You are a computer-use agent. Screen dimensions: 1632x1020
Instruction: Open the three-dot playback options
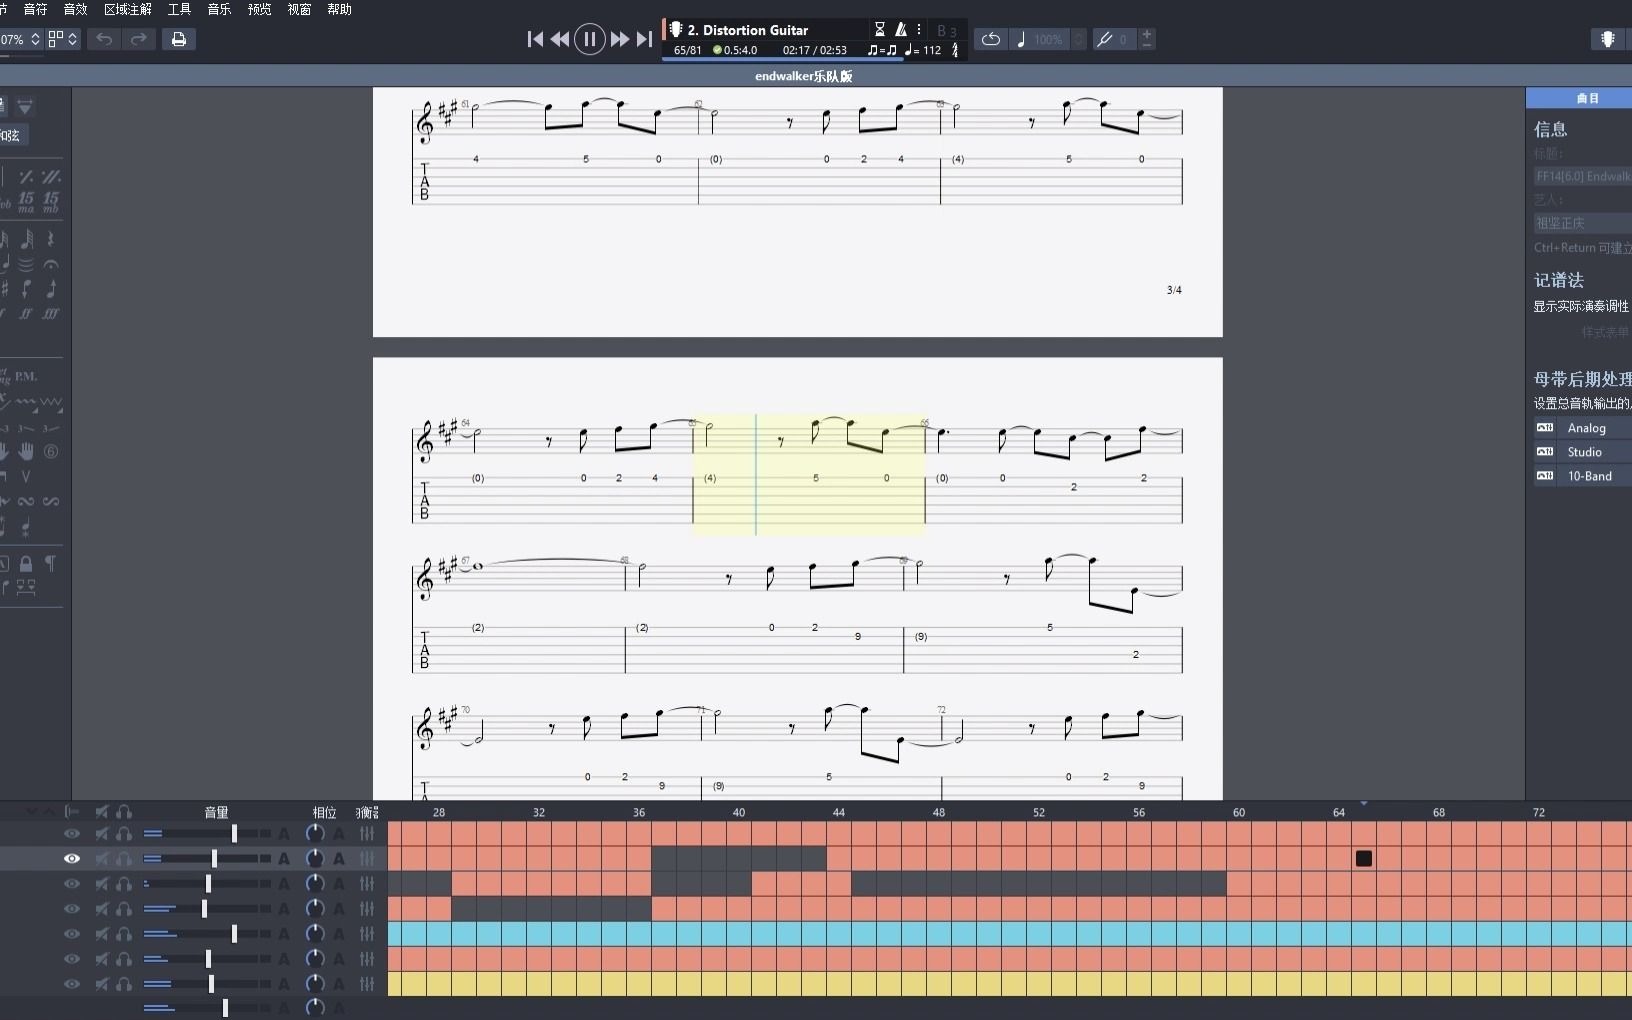(919, 30)
